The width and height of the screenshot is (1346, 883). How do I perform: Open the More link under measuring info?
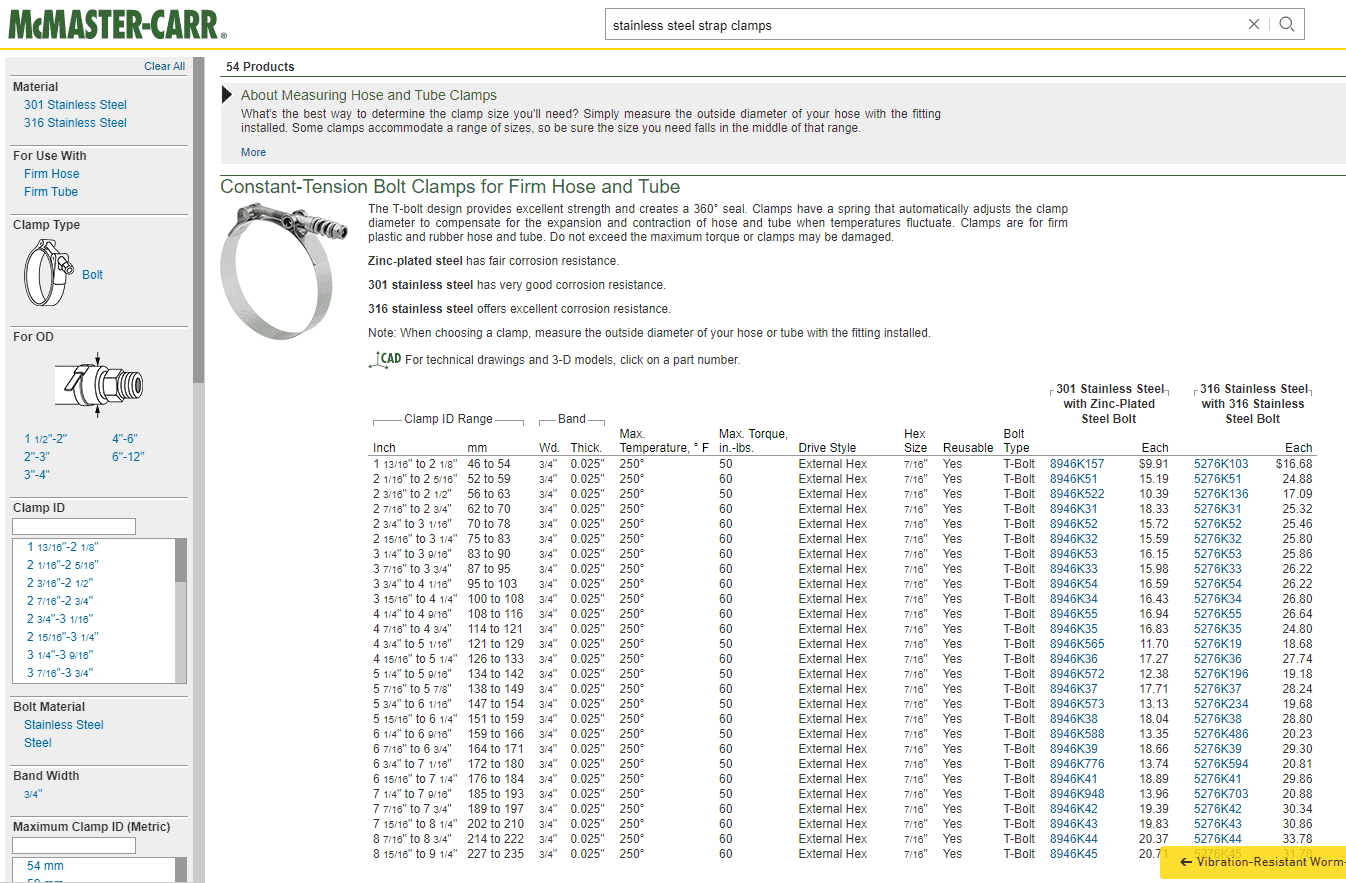253,152
